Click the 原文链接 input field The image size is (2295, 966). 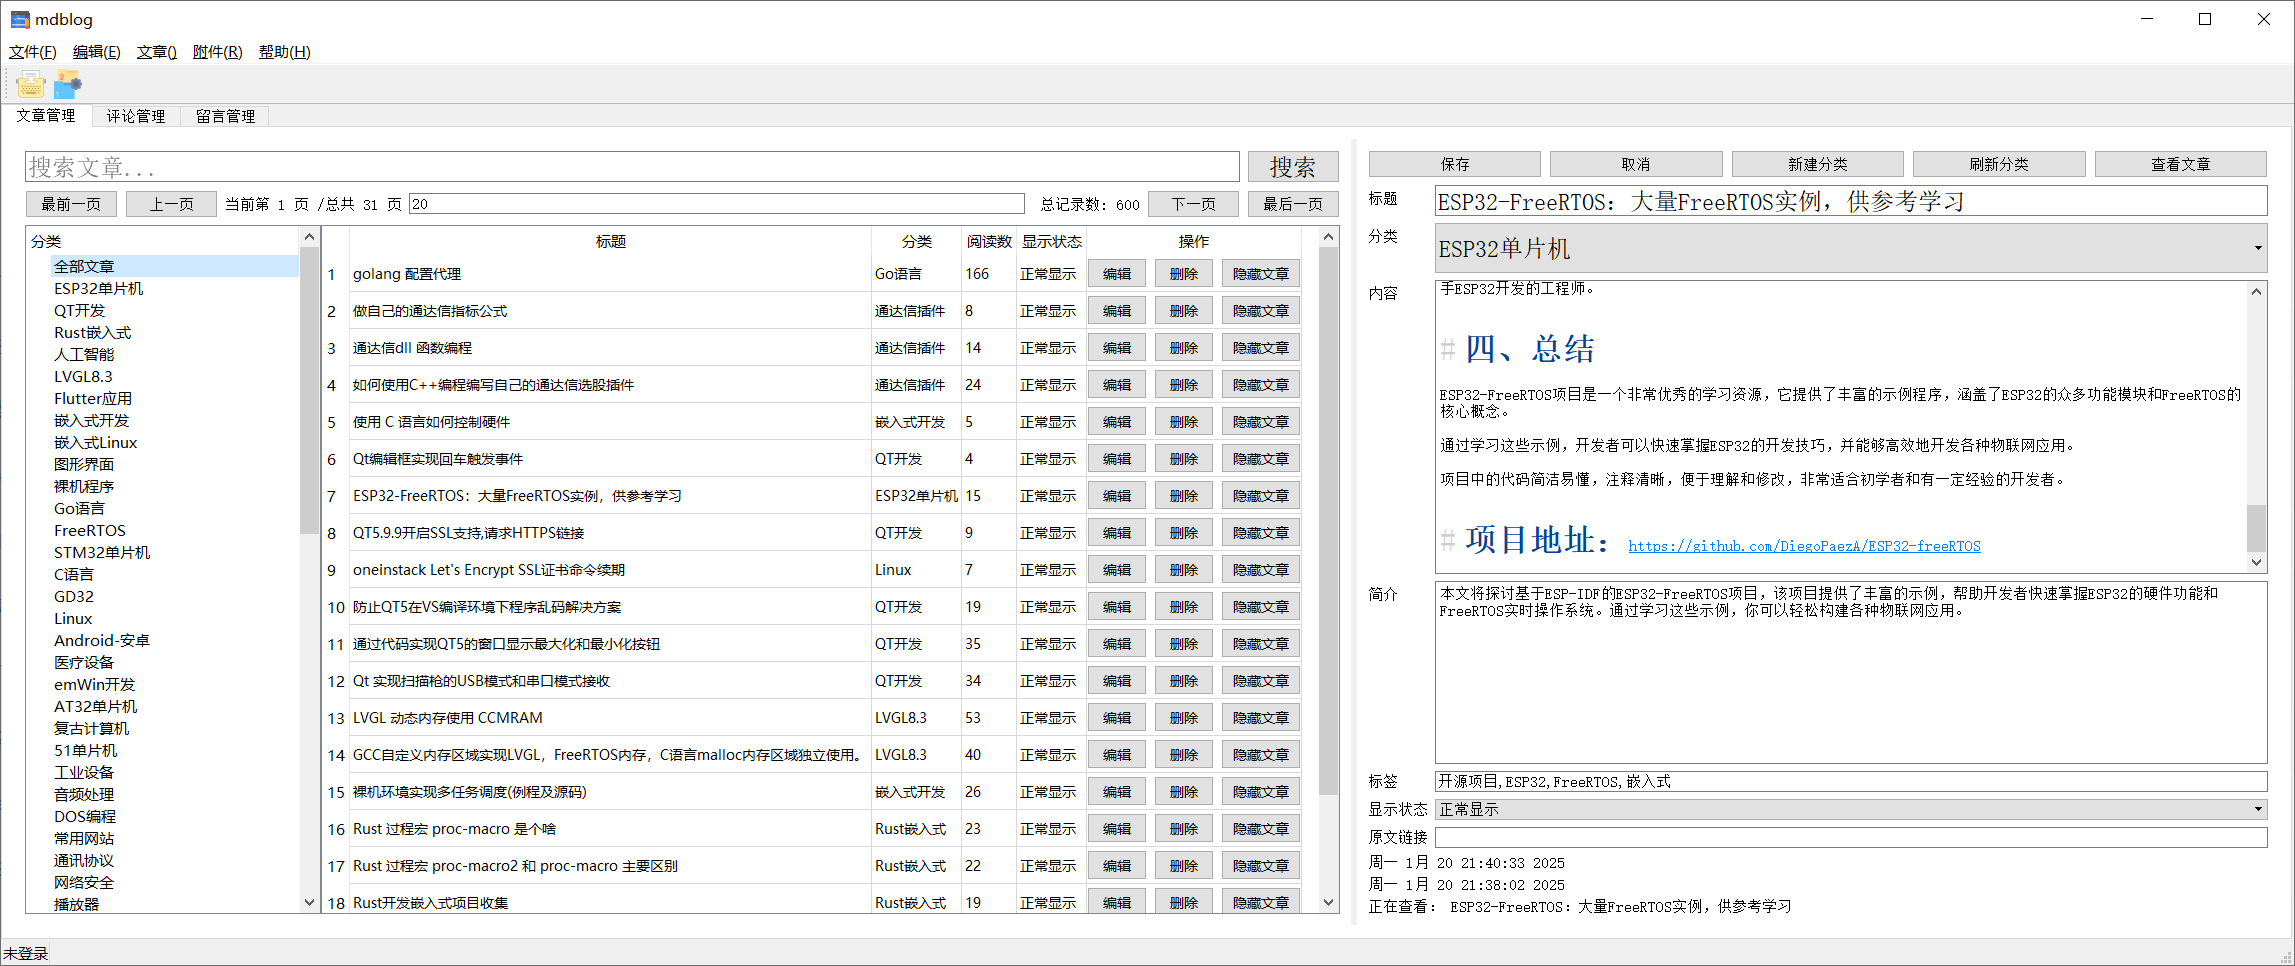coord(1851,837)
